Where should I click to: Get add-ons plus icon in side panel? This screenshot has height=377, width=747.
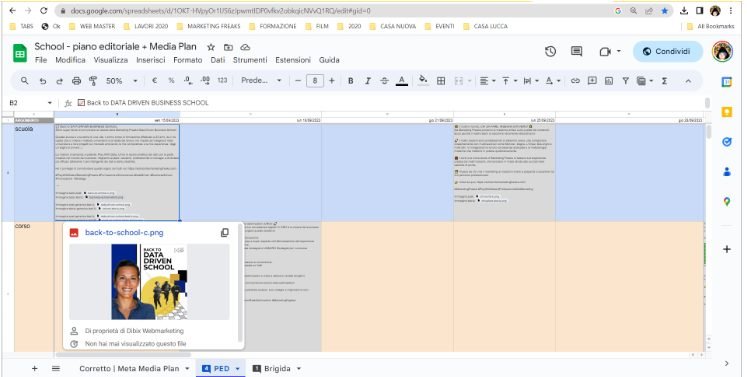coord(727,249)
